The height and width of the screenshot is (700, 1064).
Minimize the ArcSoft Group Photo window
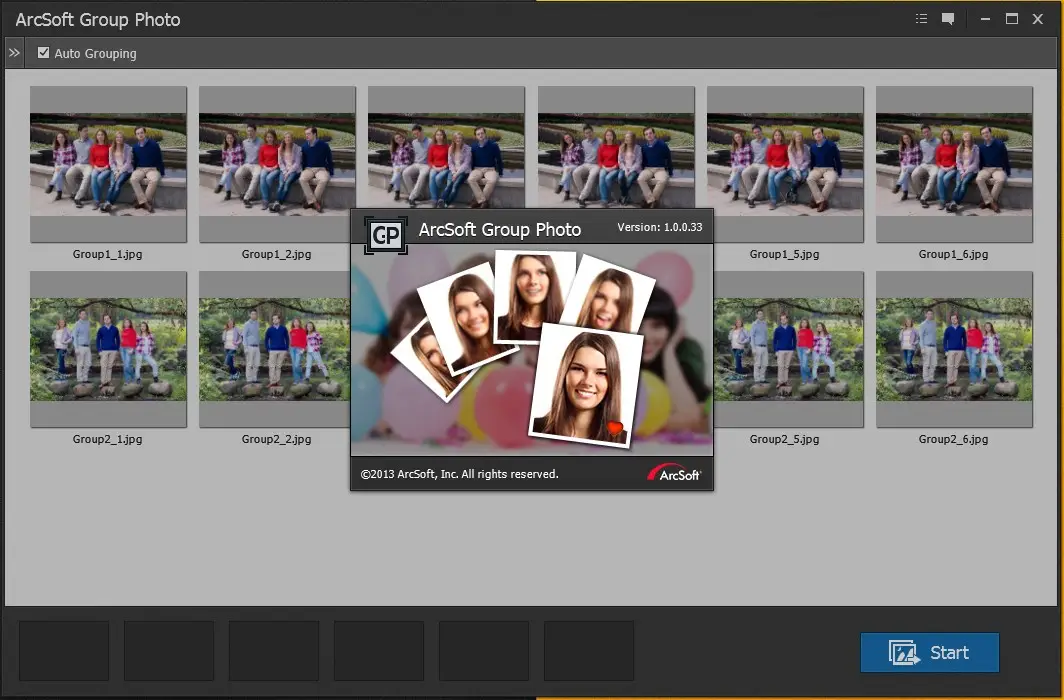pyautogui.click(x=985, y=19)
